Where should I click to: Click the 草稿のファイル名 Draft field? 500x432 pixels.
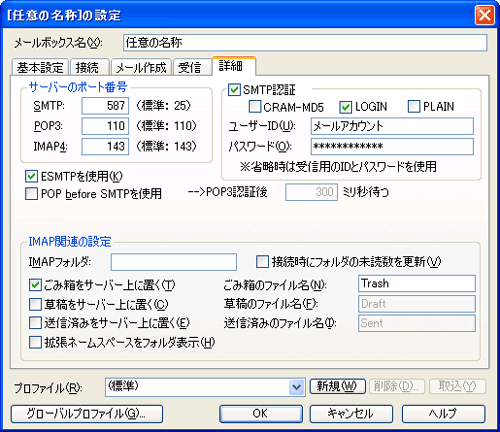417,304
